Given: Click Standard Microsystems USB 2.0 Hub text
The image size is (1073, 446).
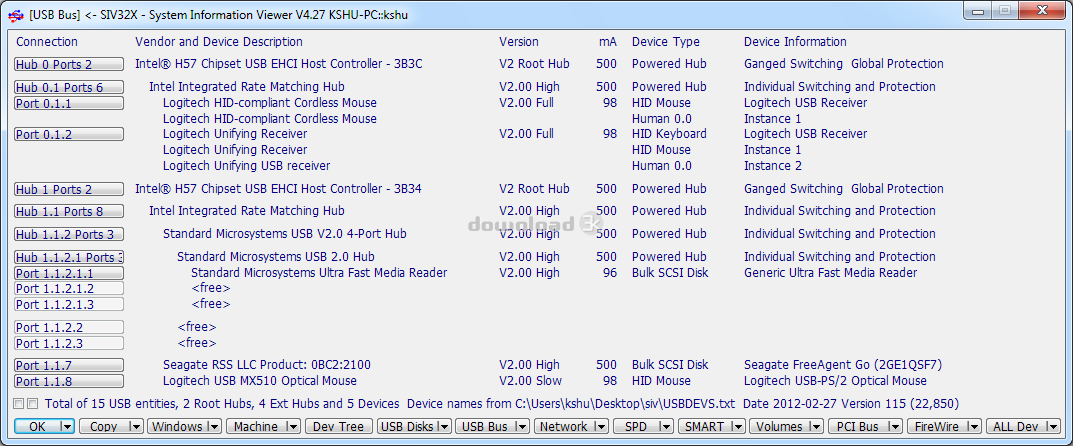Looking at the screenshot, I should 276,257.
